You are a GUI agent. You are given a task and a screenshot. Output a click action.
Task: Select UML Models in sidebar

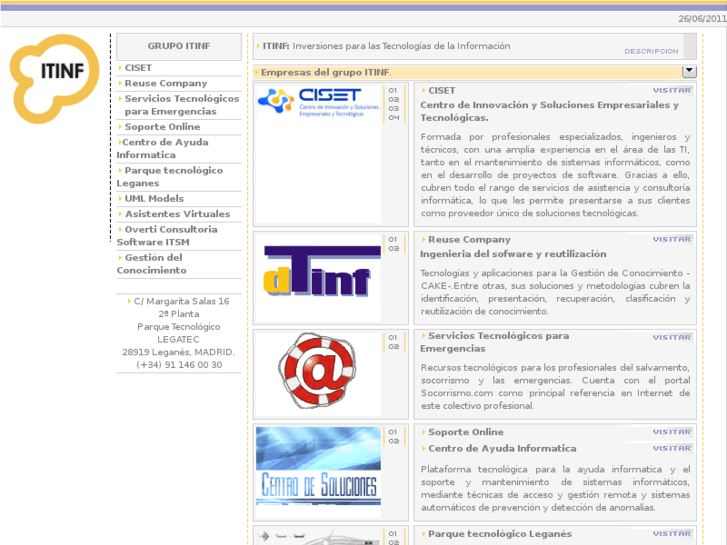(x=154, y=199)
